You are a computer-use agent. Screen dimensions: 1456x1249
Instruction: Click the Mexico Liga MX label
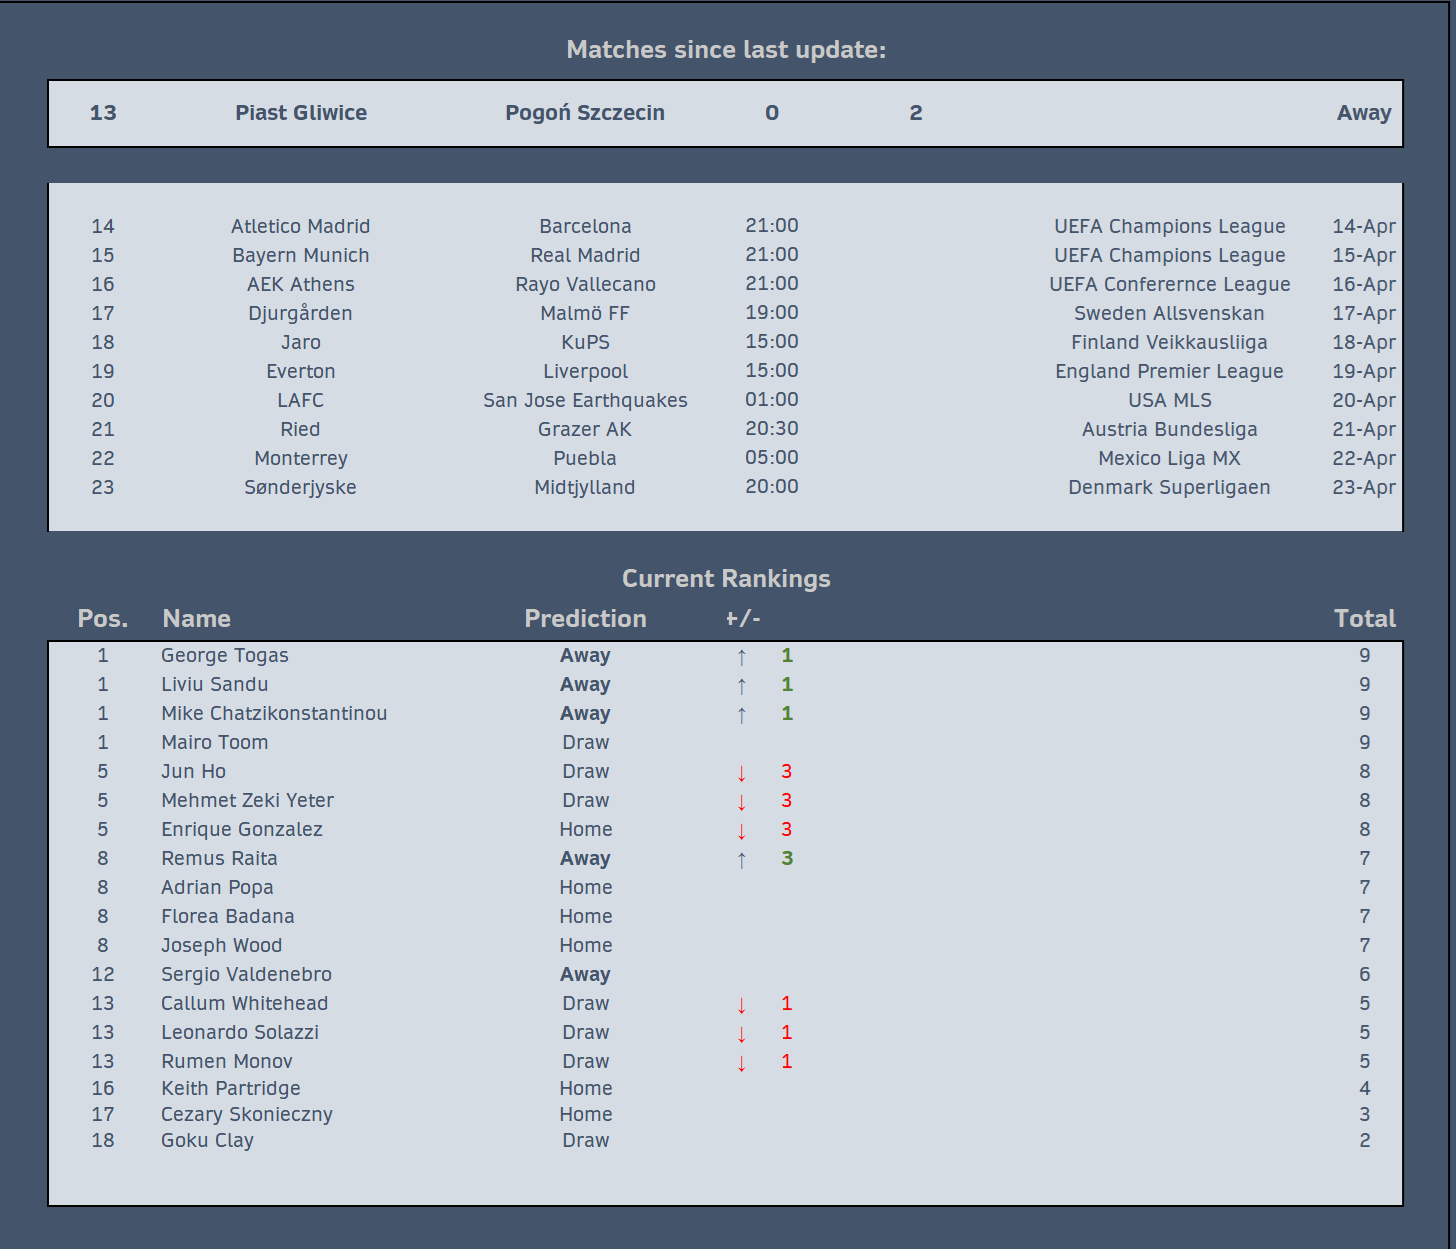point(1170,458)
